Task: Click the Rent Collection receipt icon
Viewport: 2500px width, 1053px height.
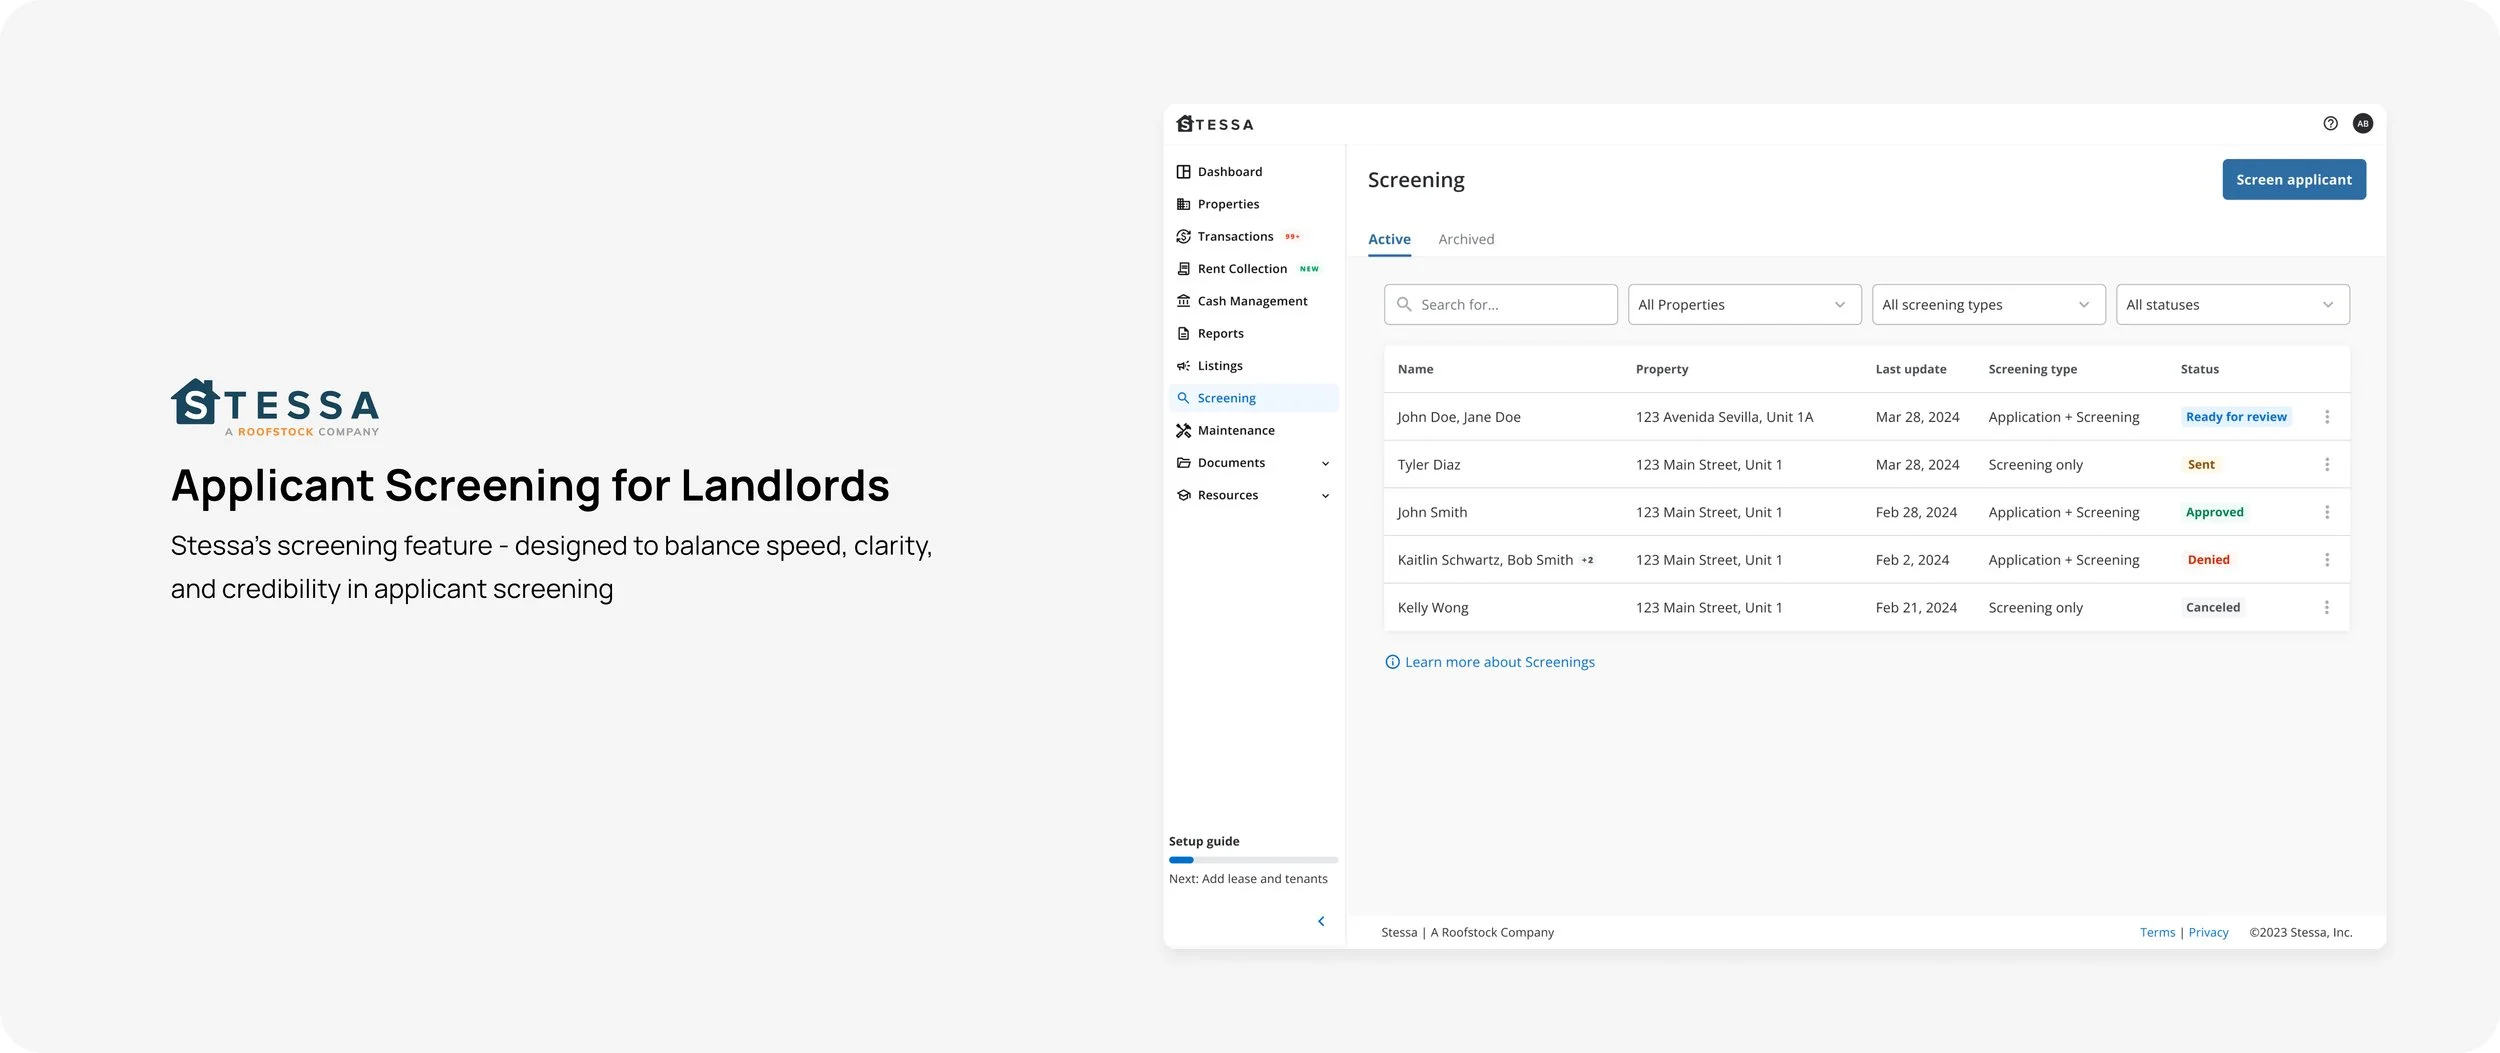Action: [x=1183, y=269]
